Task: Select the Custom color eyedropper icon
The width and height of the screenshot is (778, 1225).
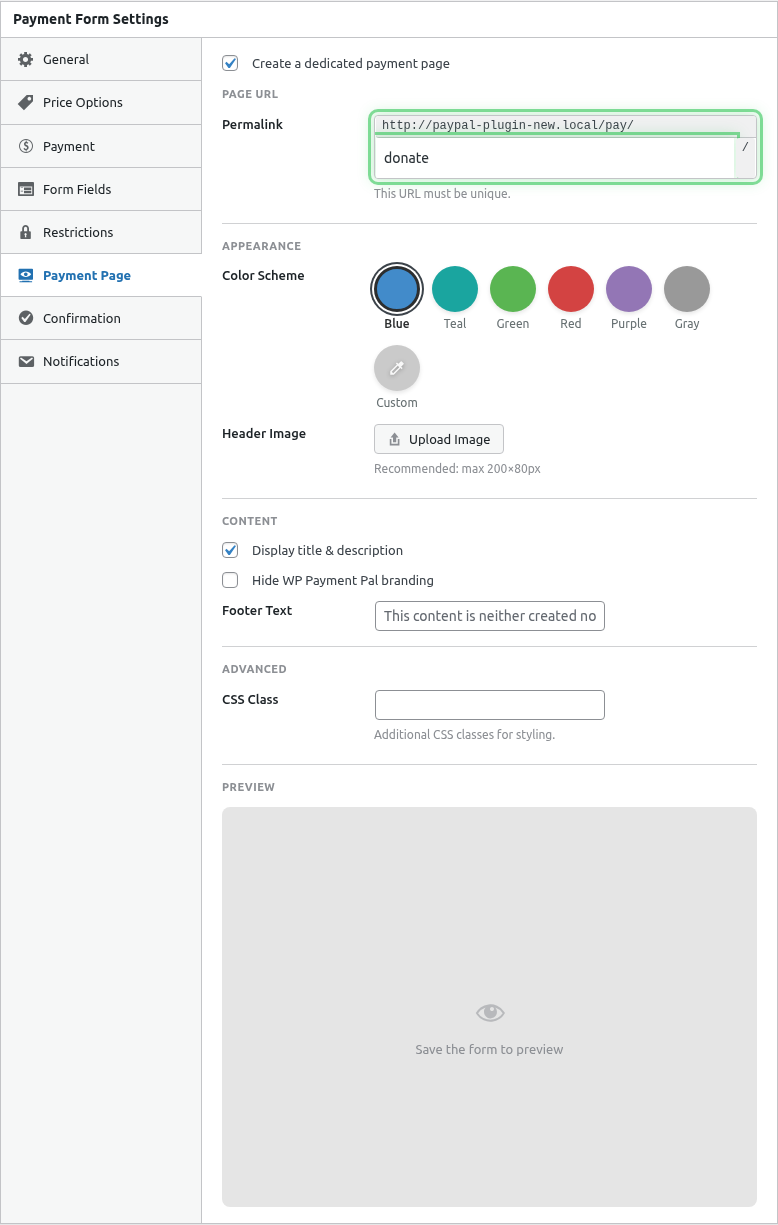Action: tap(397, 368)
